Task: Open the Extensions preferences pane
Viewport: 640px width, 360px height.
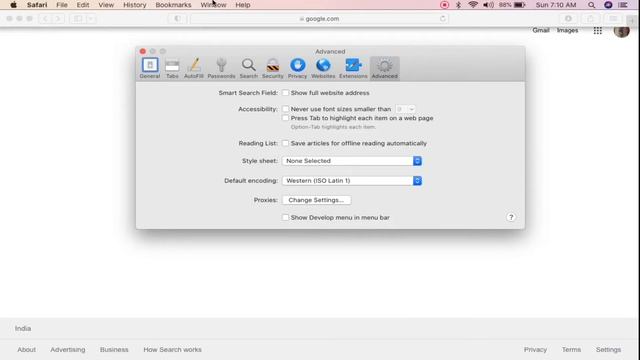Action: (353, 68)
